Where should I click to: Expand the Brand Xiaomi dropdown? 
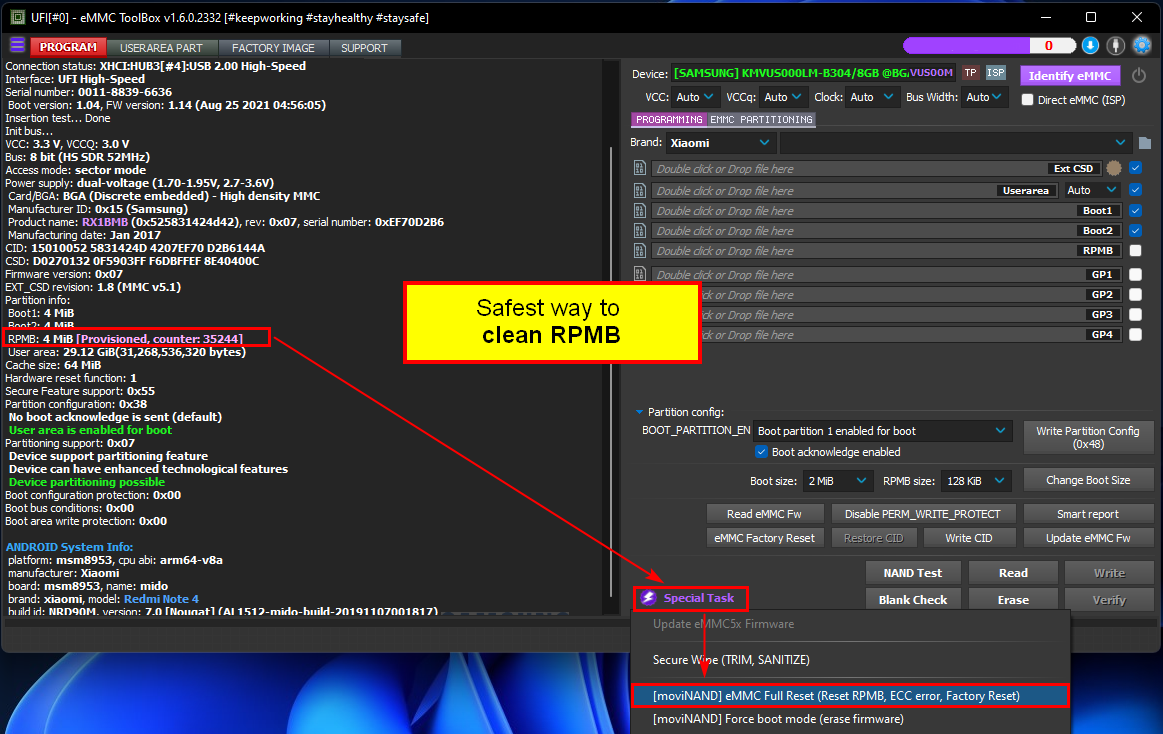click(x=720, y=142)
